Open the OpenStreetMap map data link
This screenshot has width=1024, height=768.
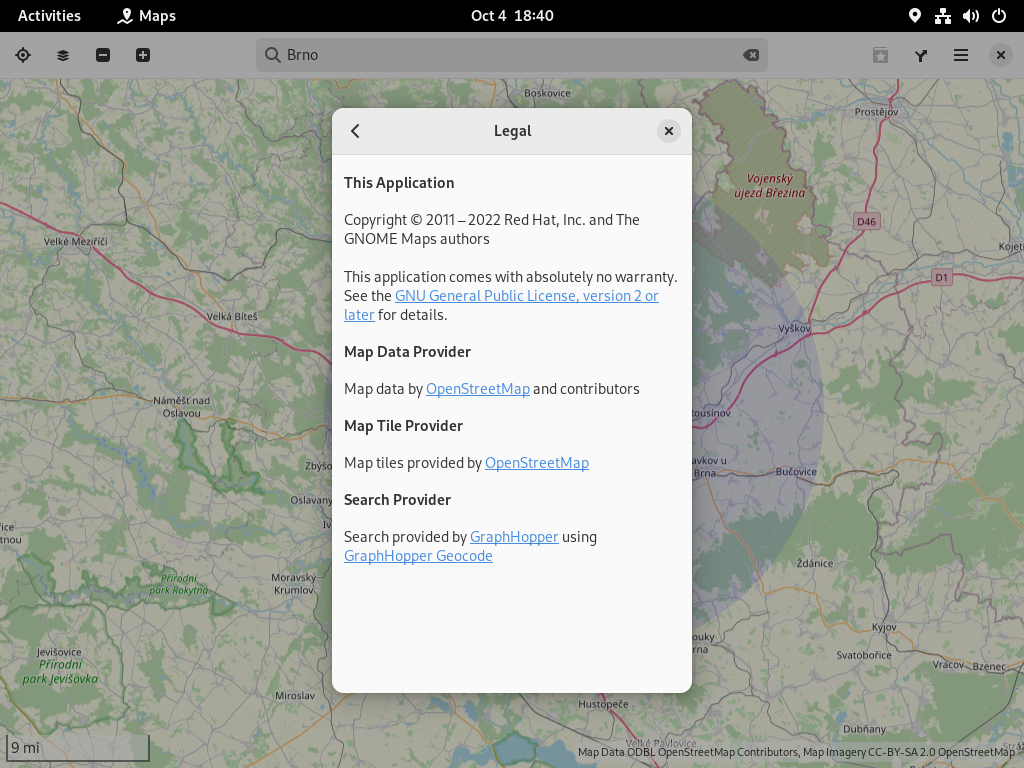[x=477, y=389]
